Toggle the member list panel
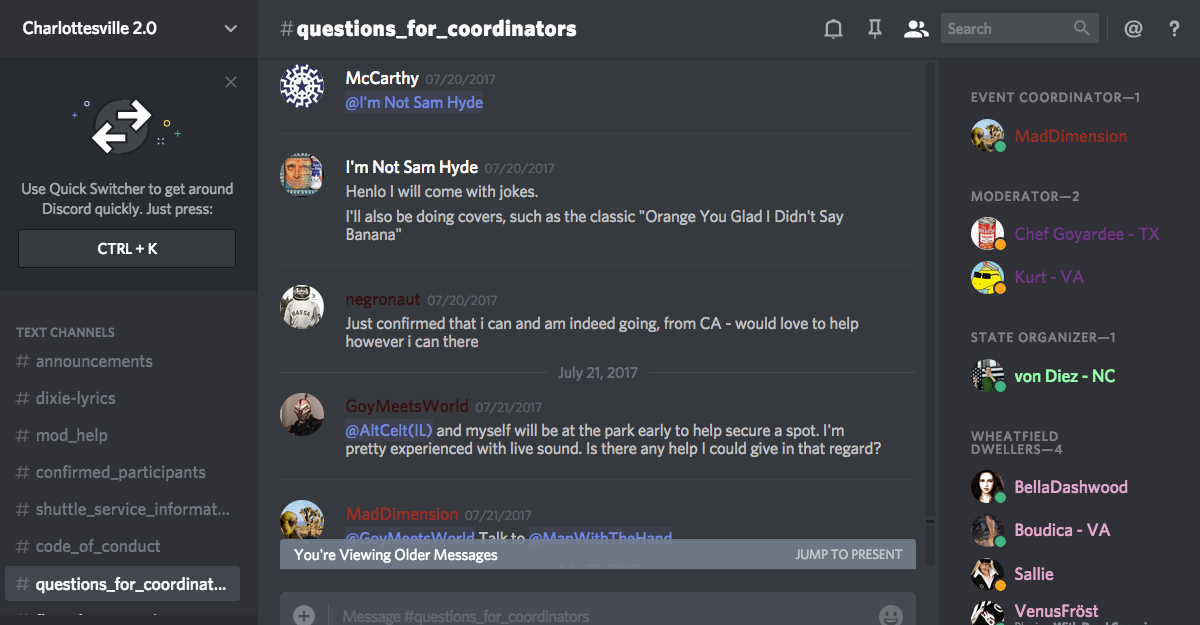The width and height of the screenshot is (1200, 625). 916,29
